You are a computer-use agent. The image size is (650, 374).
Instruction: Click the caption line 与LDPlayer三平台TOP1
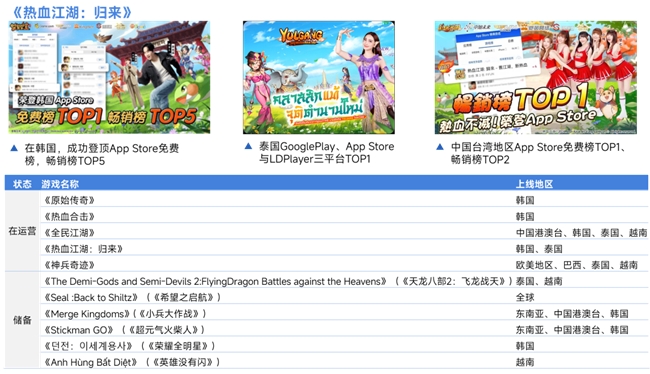tap(315, 159)
